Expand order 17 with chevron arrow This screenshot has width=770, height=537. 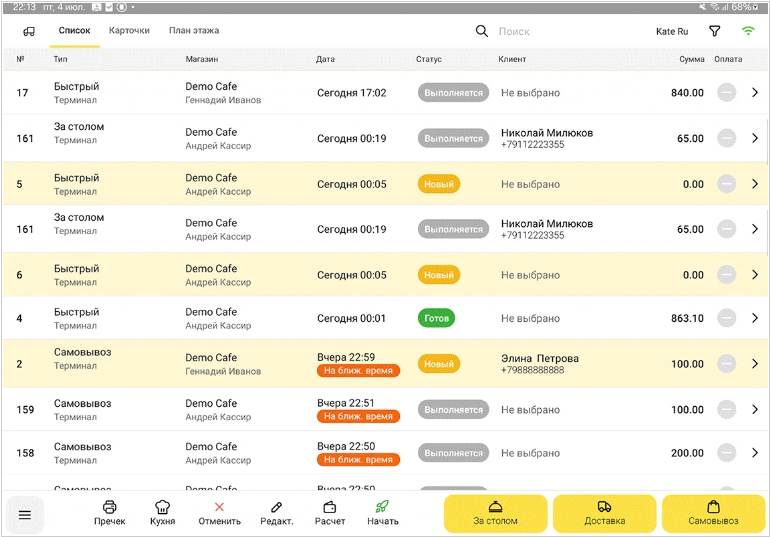[754, 93]
